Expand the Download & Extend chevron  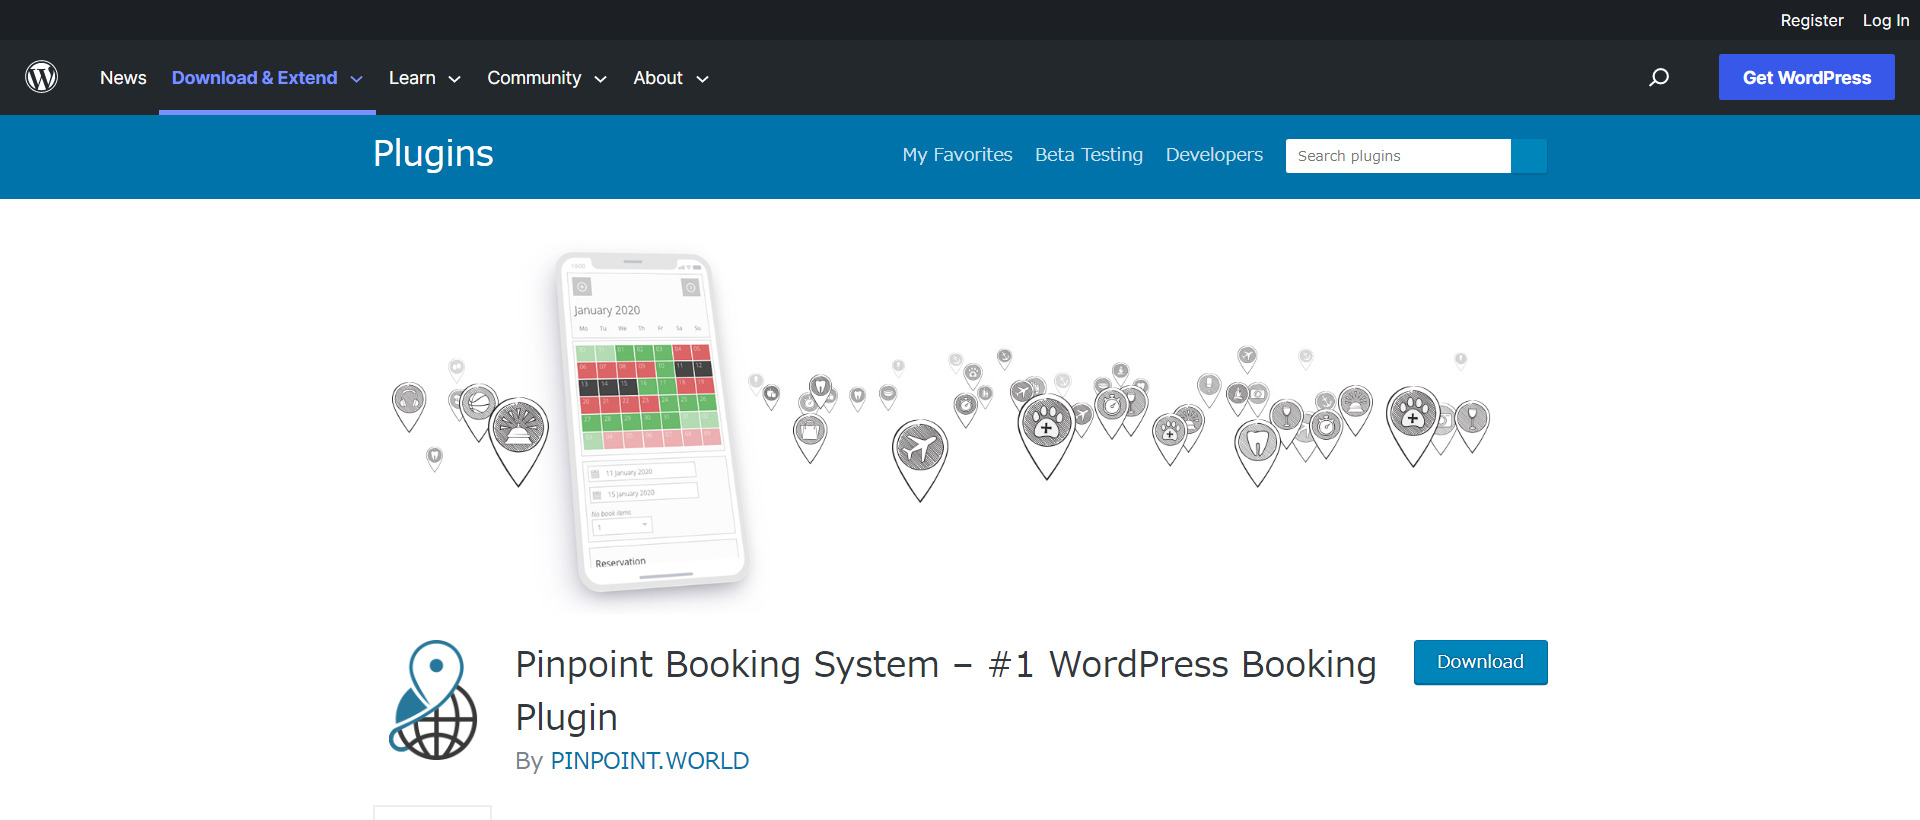357,79
